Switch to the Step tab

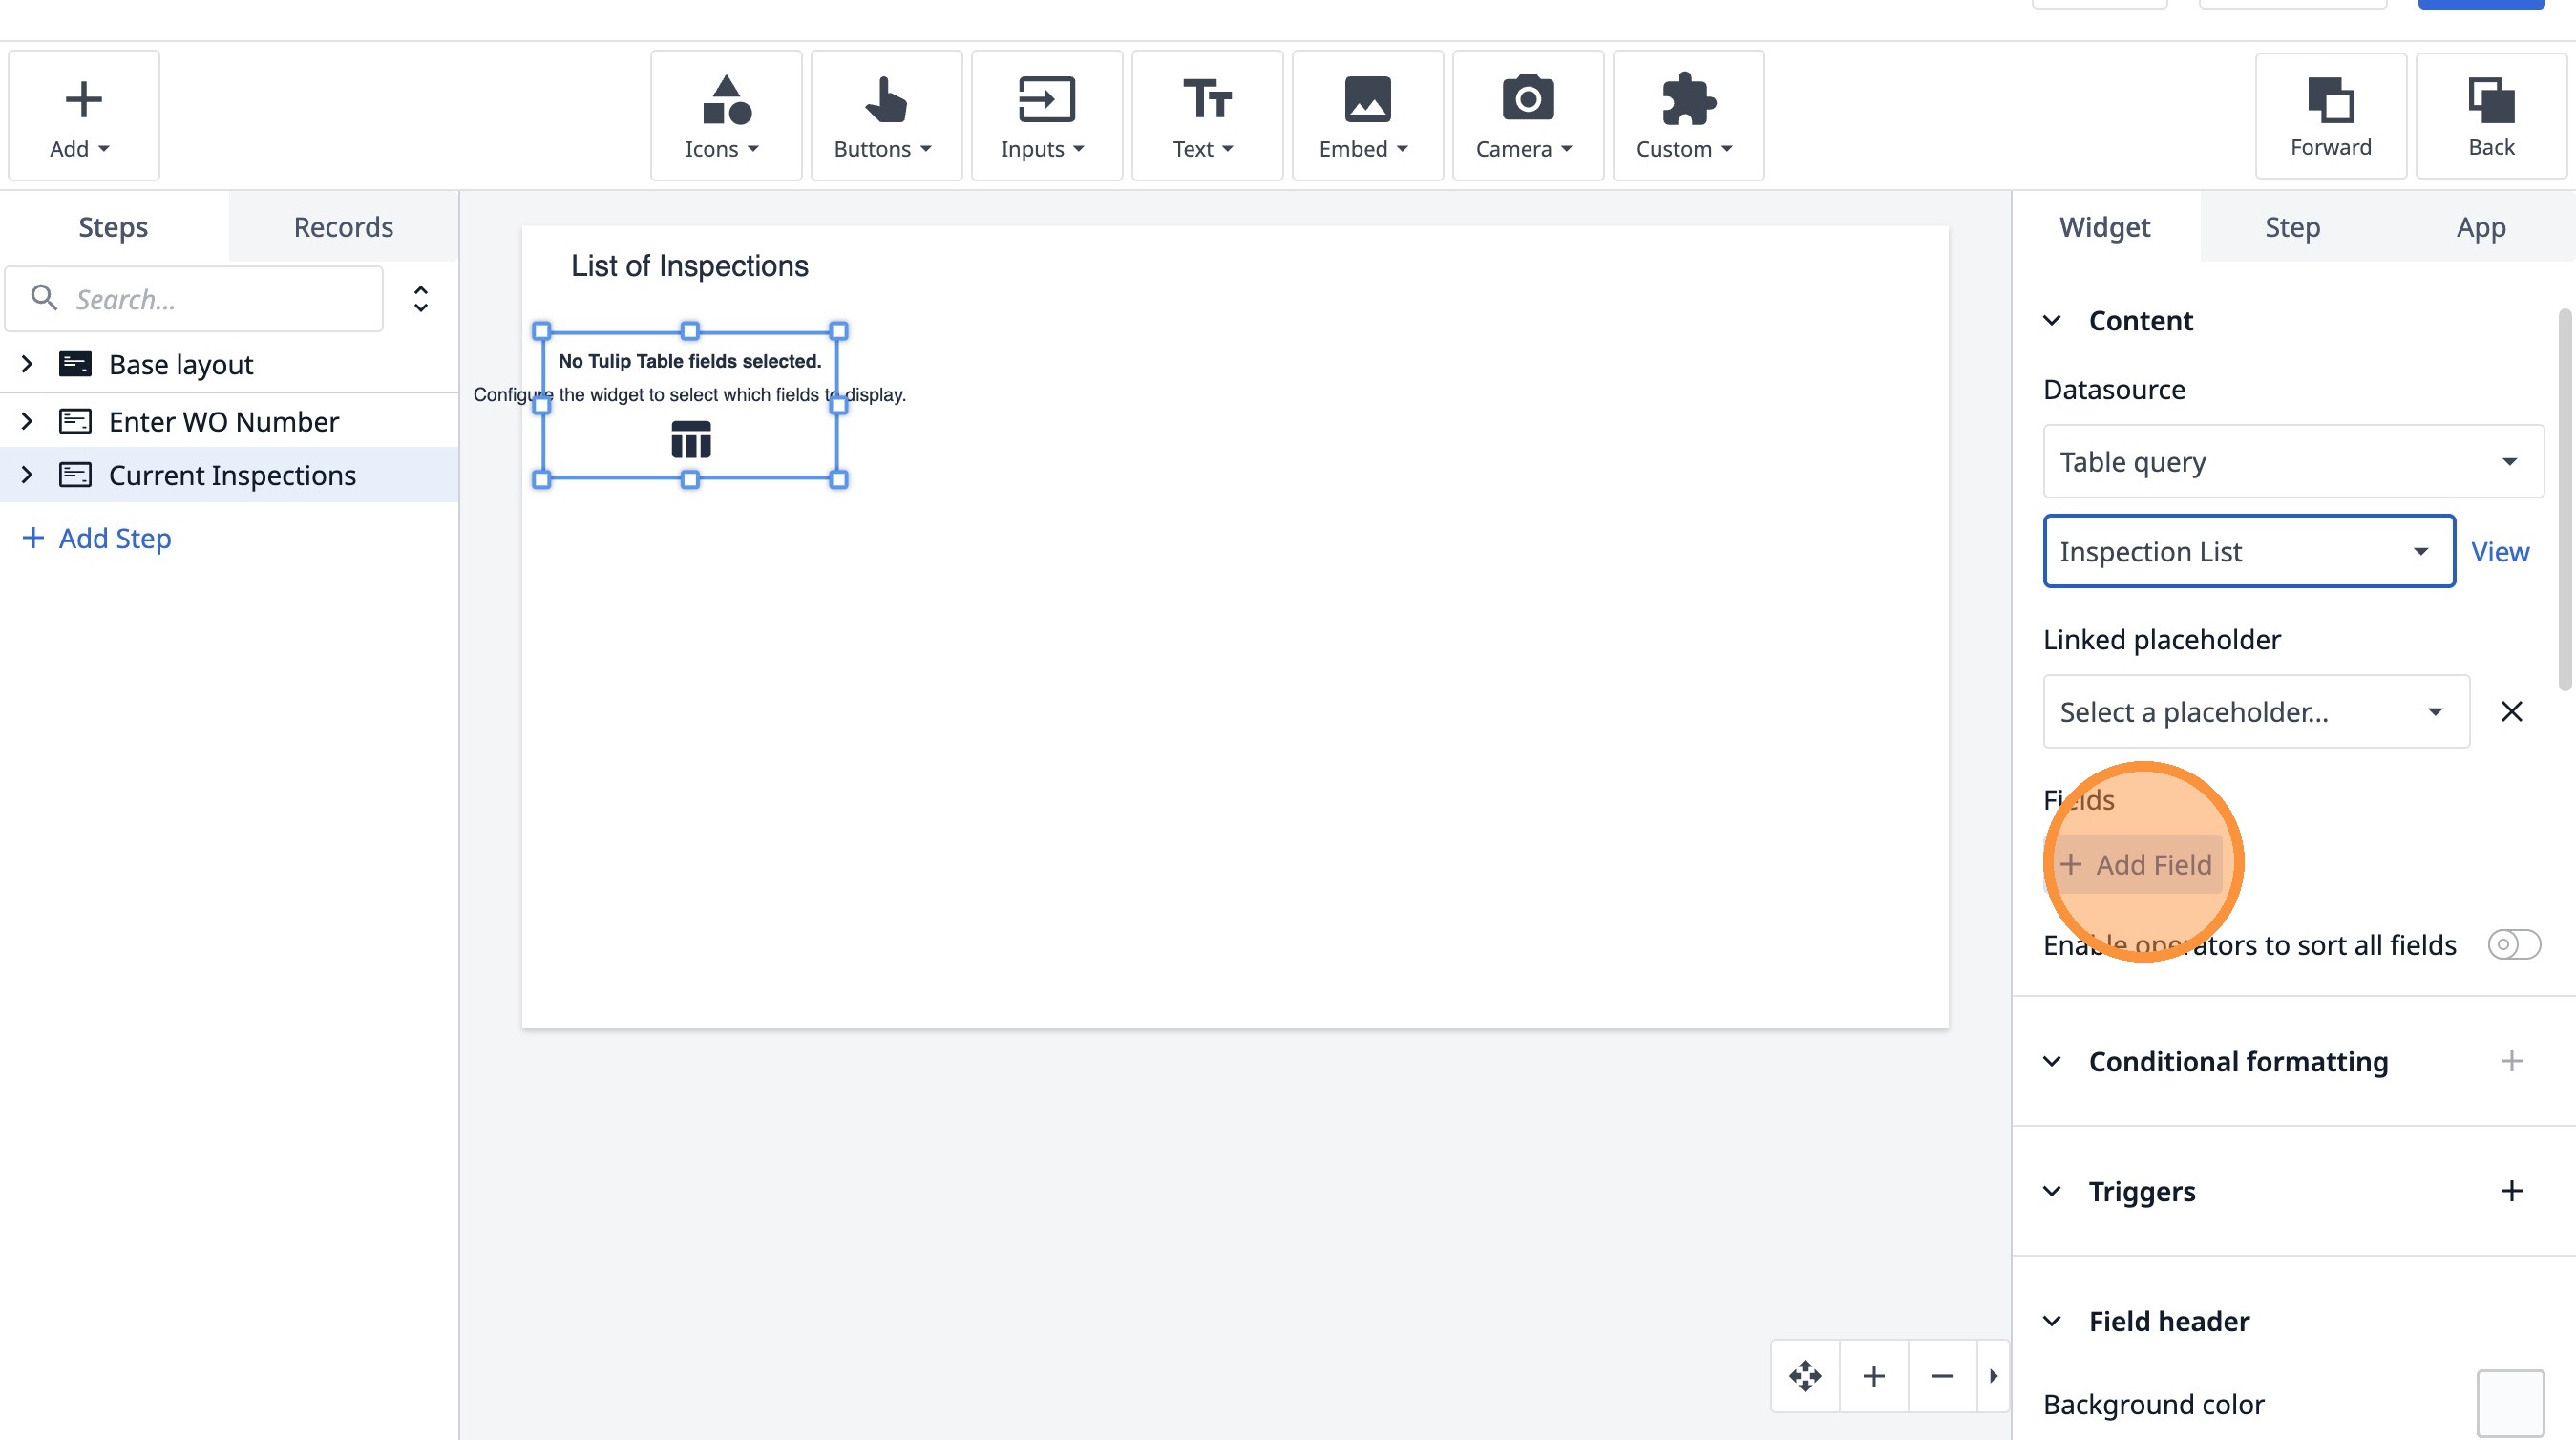(x=2292, y=227)
